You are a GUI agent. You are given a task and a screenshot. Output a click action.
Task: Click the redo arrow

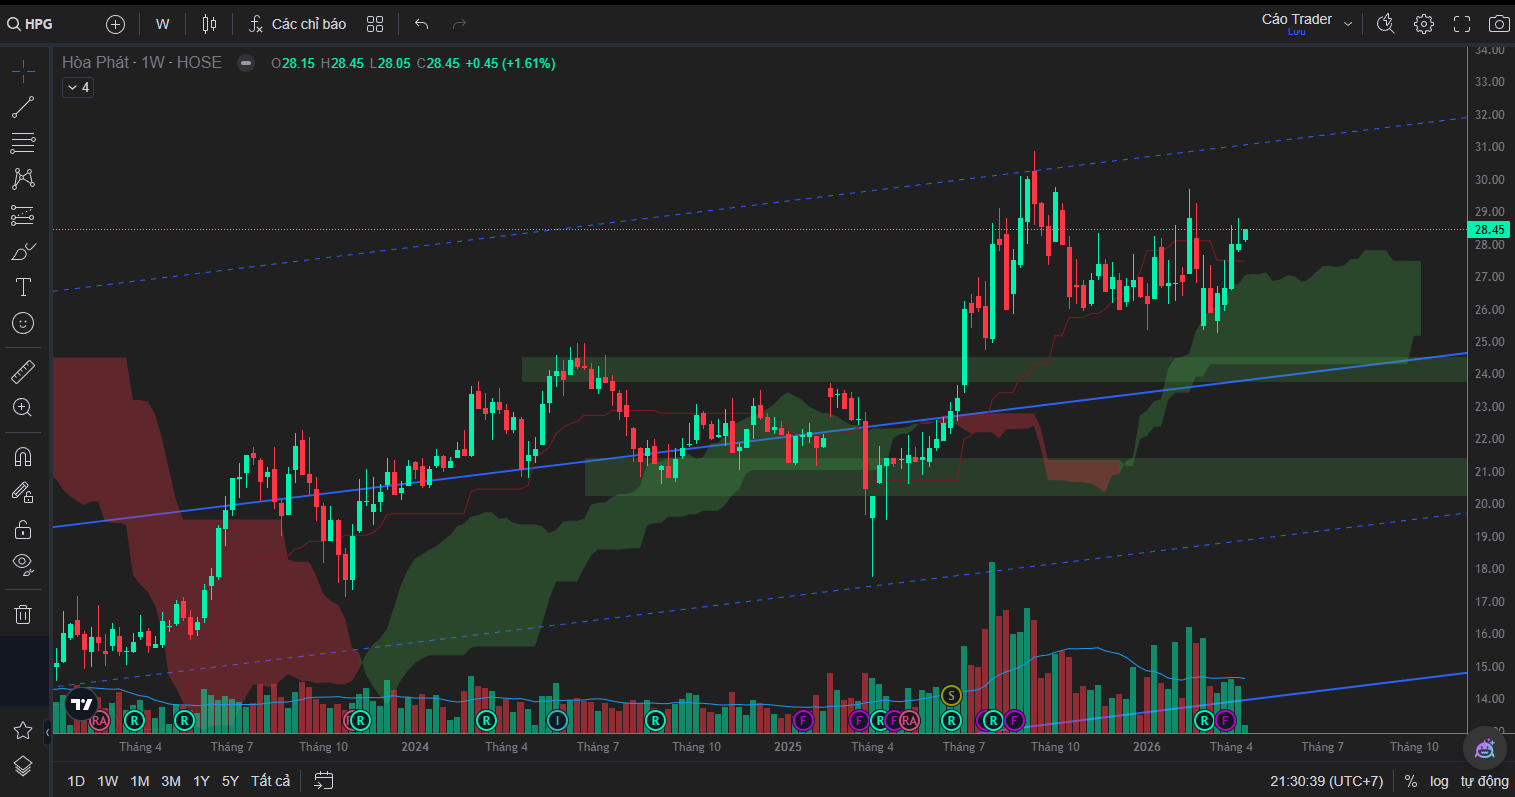tap(459, 24)
